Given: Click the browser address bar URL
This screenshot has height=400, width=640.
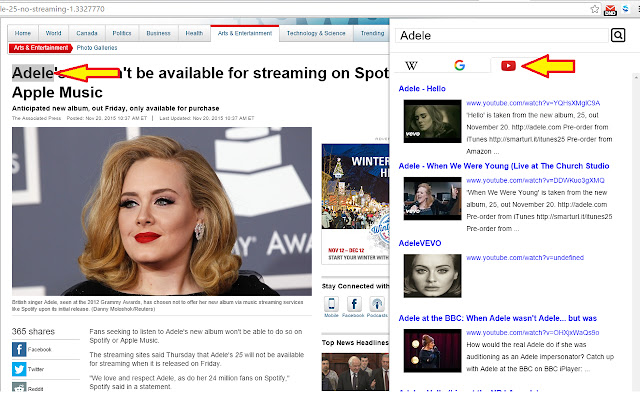Looking at the screenshot, I should [x=52, y=9].
